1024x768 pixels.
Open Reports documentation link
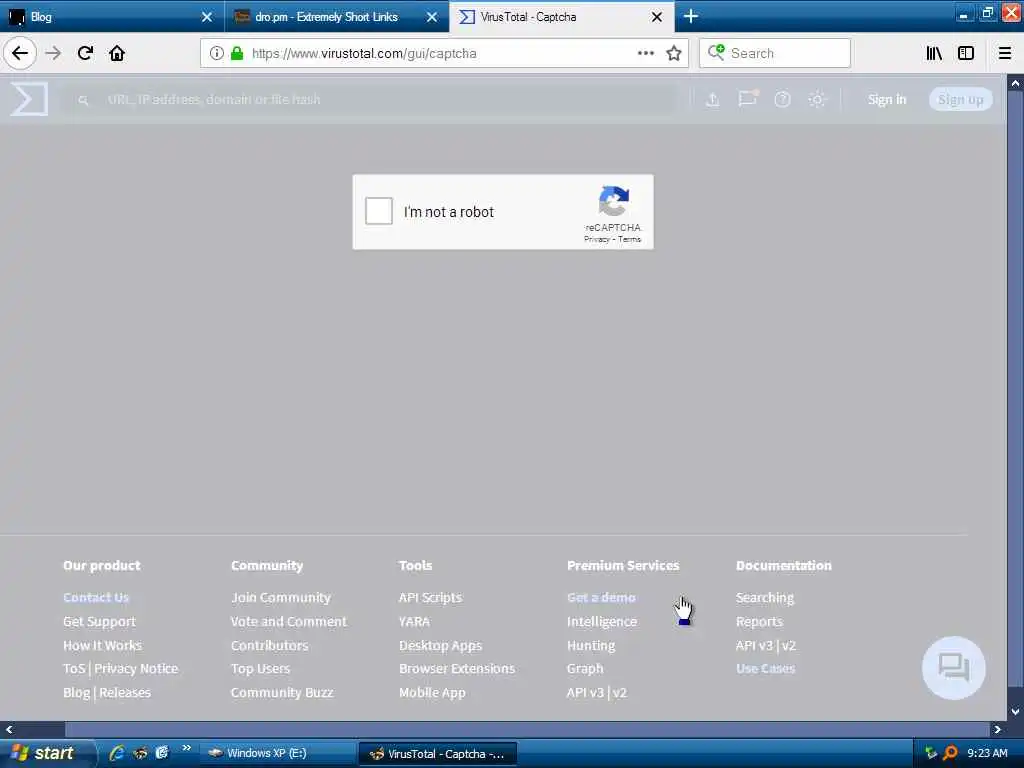click(x=759, y=621)
